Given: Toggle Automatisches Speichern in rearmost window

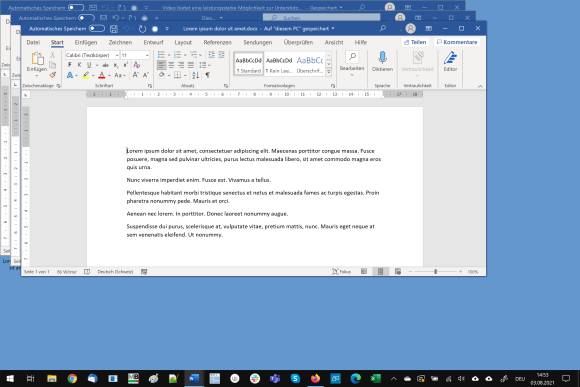Looking at the screenshot, I should tap(76, 7).
